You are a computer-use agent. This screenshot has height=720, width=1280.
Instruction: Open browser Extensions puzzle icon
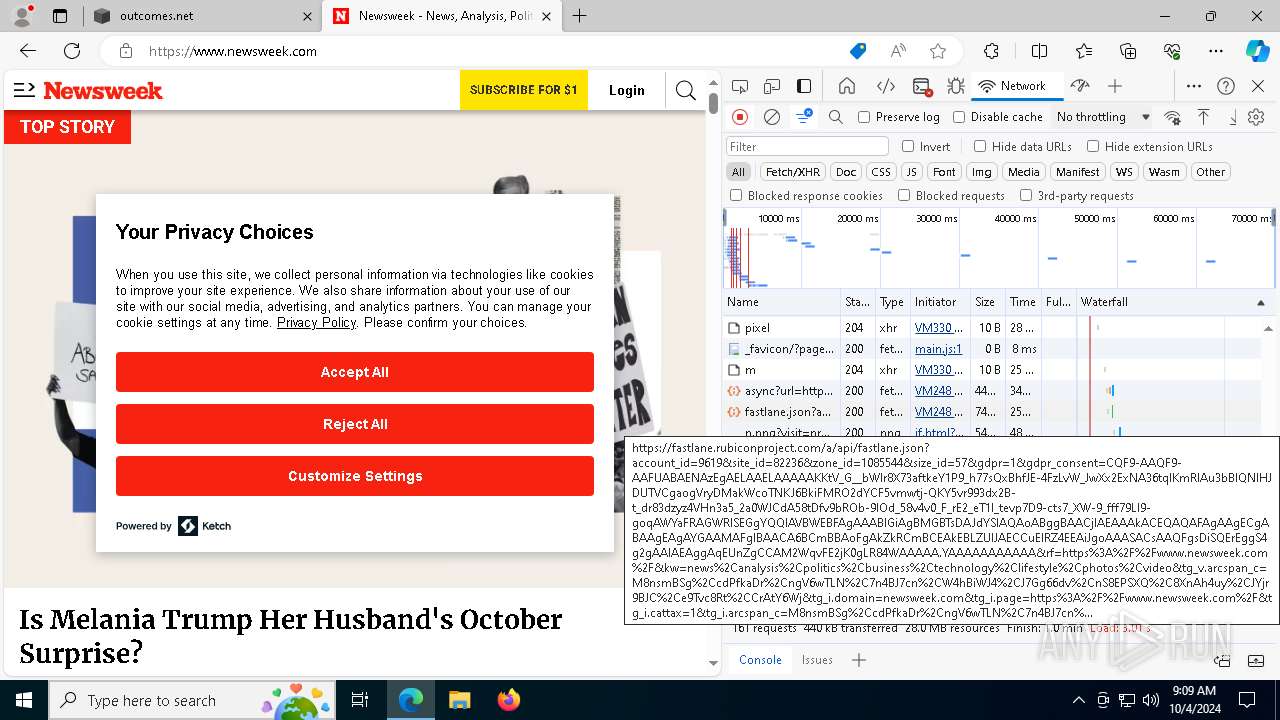pyautogui.click(x=991, y=51)
